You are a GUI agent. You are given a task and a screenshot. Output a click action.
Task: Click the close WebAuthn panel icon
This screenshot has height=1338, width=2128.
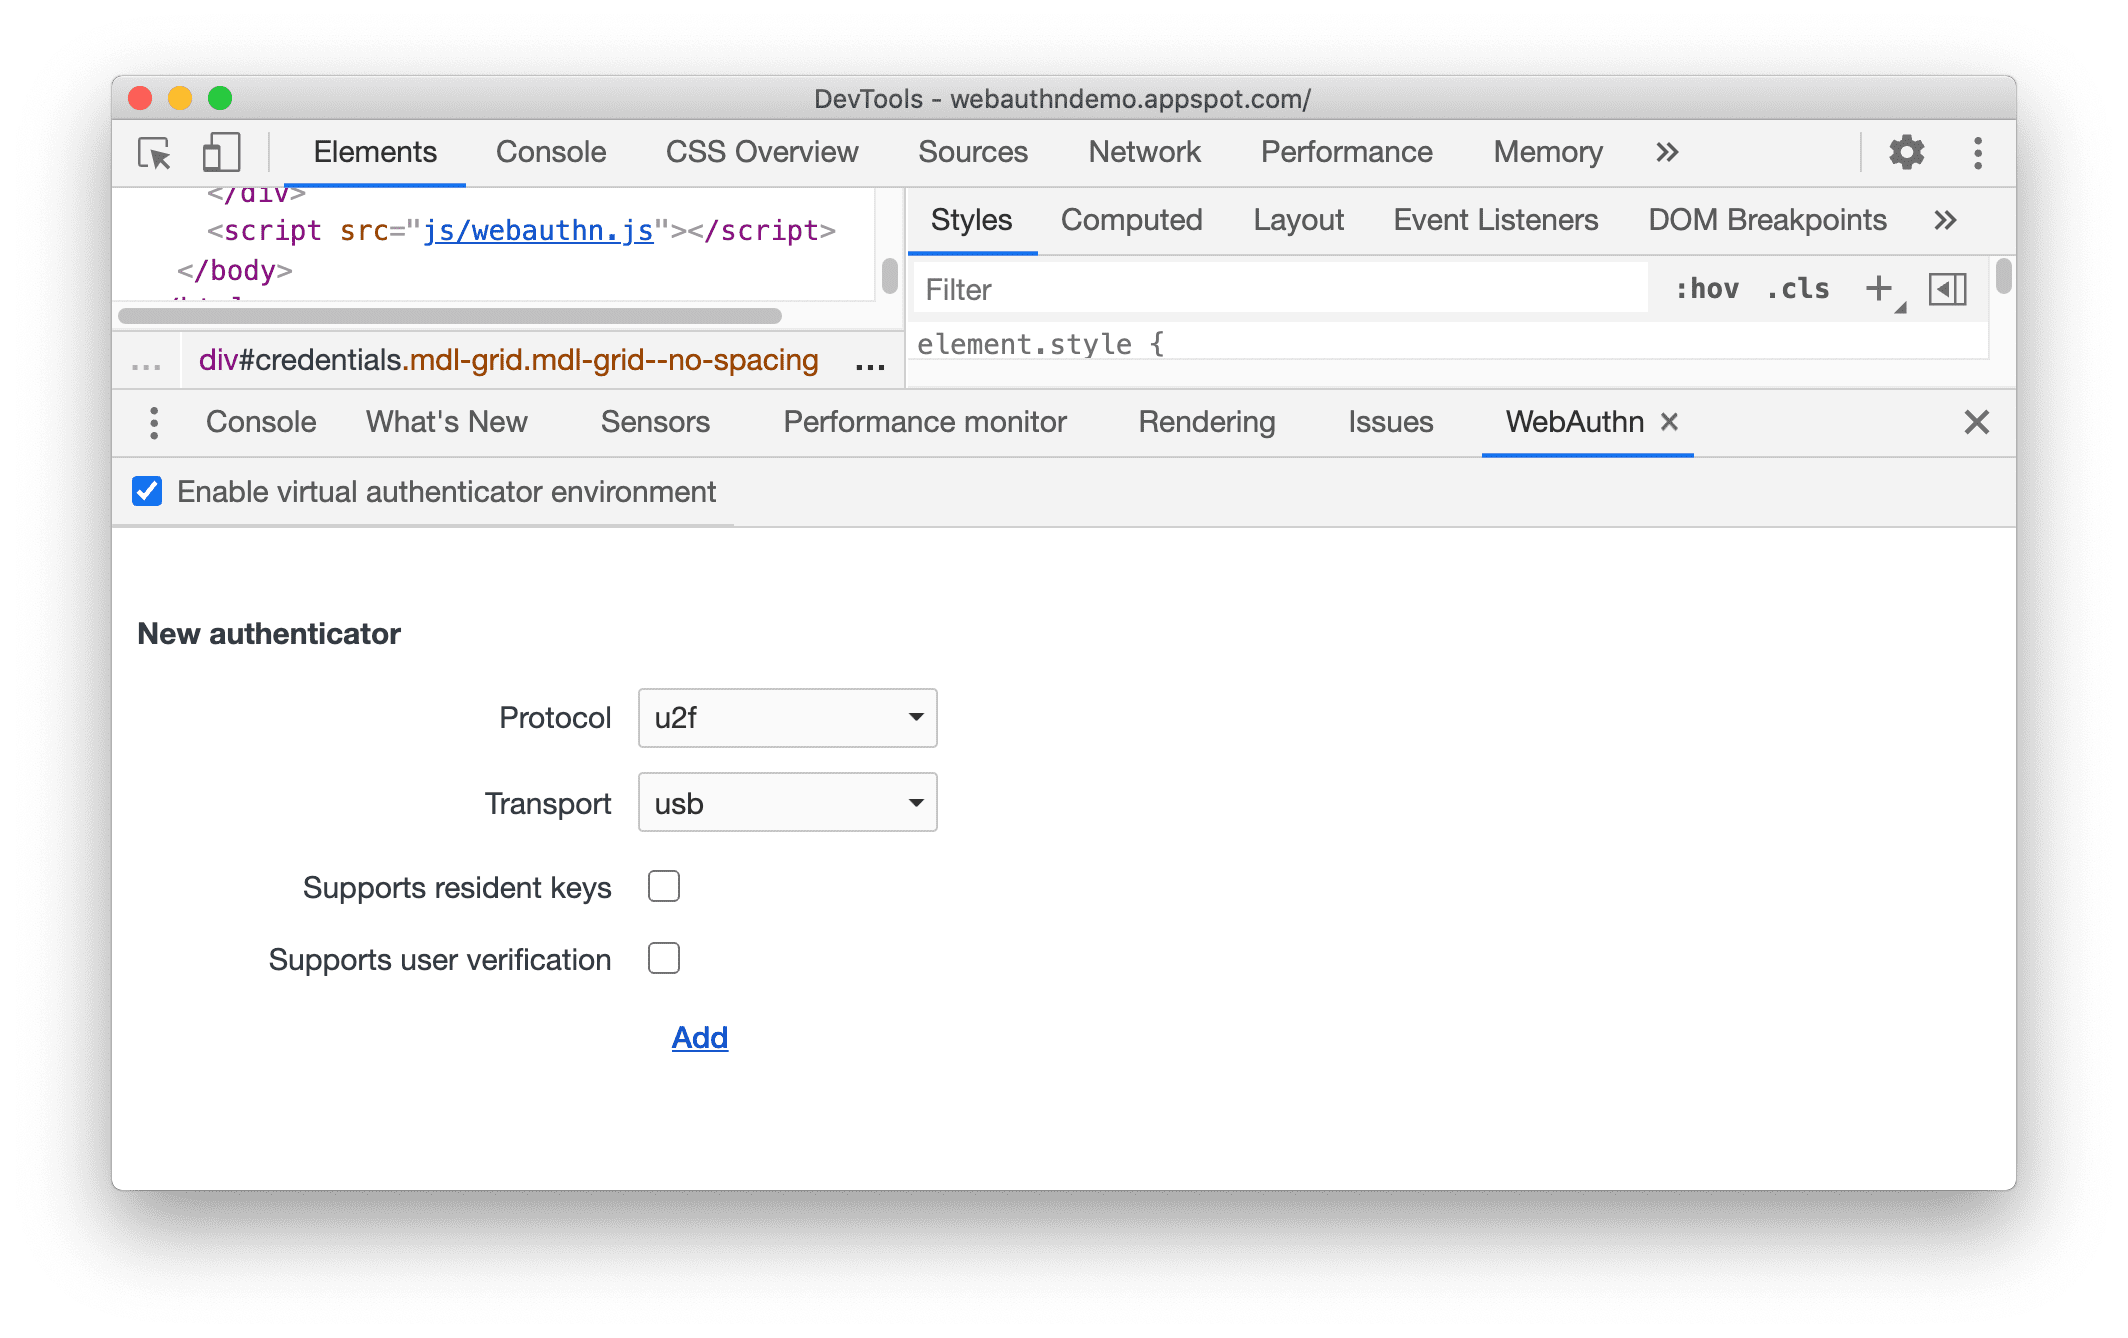click(x=1670, y=421)
